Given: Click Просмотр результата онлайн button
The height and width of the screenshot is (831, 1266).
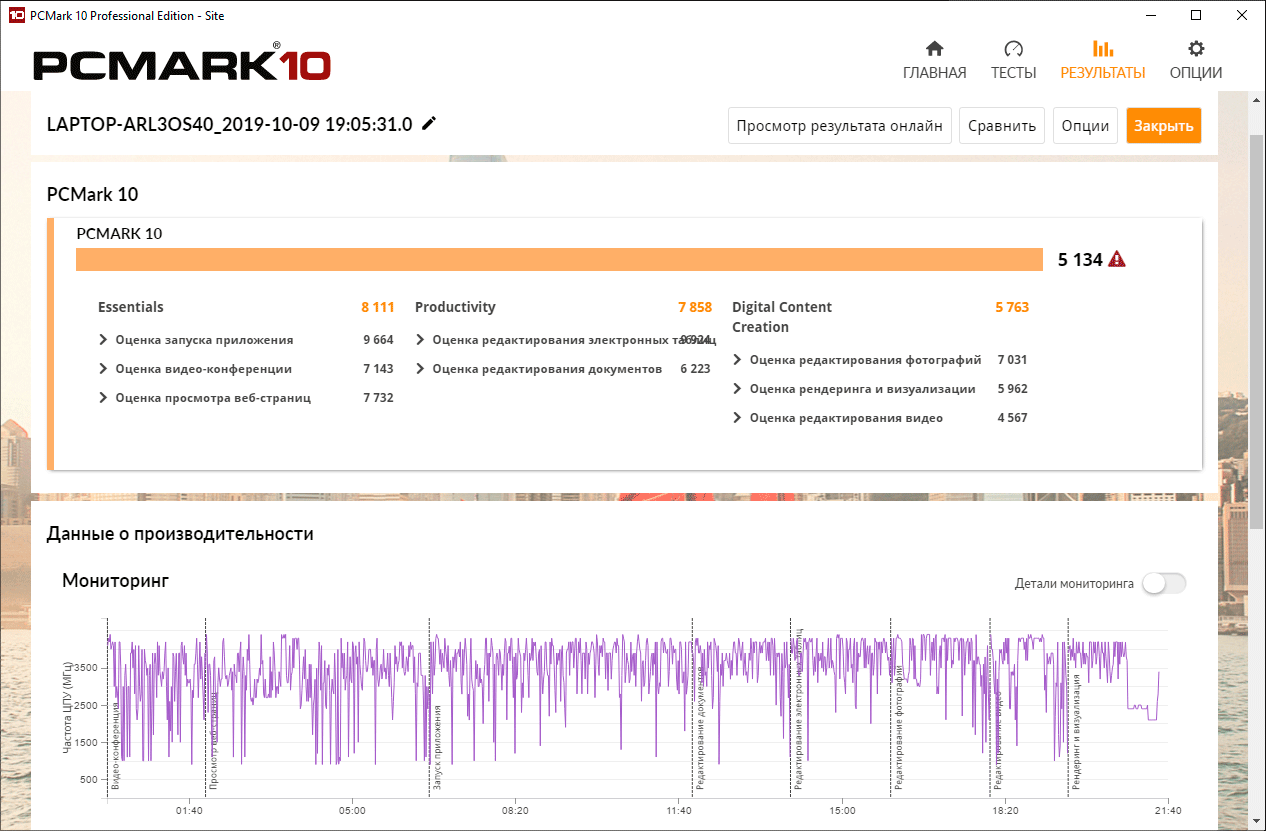Looking at the screenshot, I should point(839,126).
